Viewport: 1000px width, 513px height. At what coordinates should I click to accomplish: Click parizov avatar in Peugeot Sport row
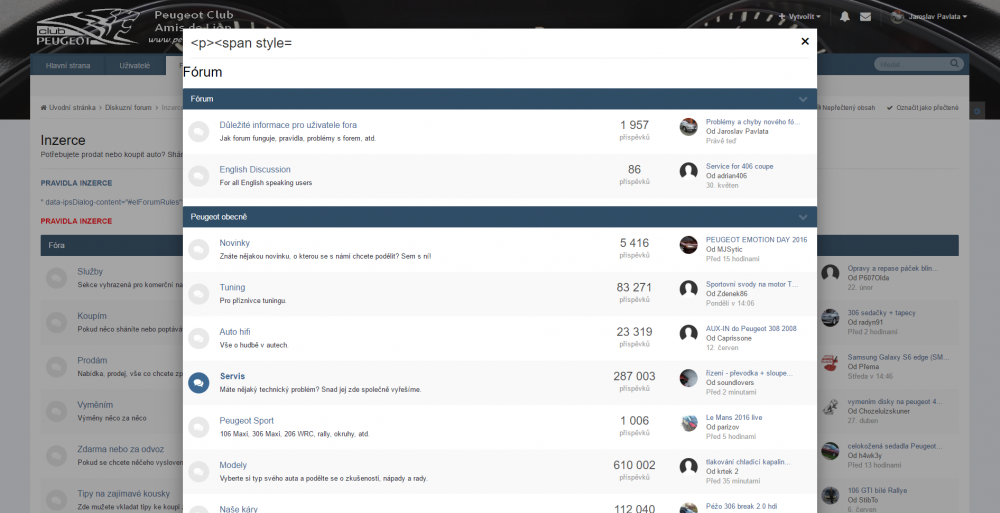(688, 422)
